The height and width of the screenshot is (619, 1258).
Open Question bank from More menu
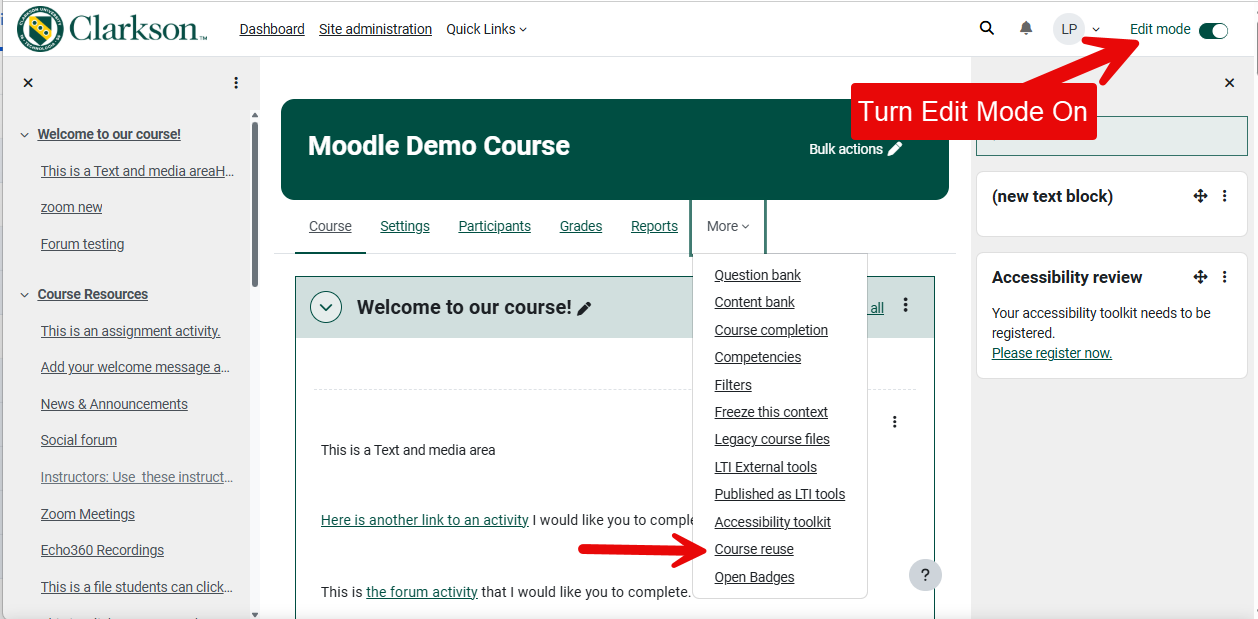(757, 275)
